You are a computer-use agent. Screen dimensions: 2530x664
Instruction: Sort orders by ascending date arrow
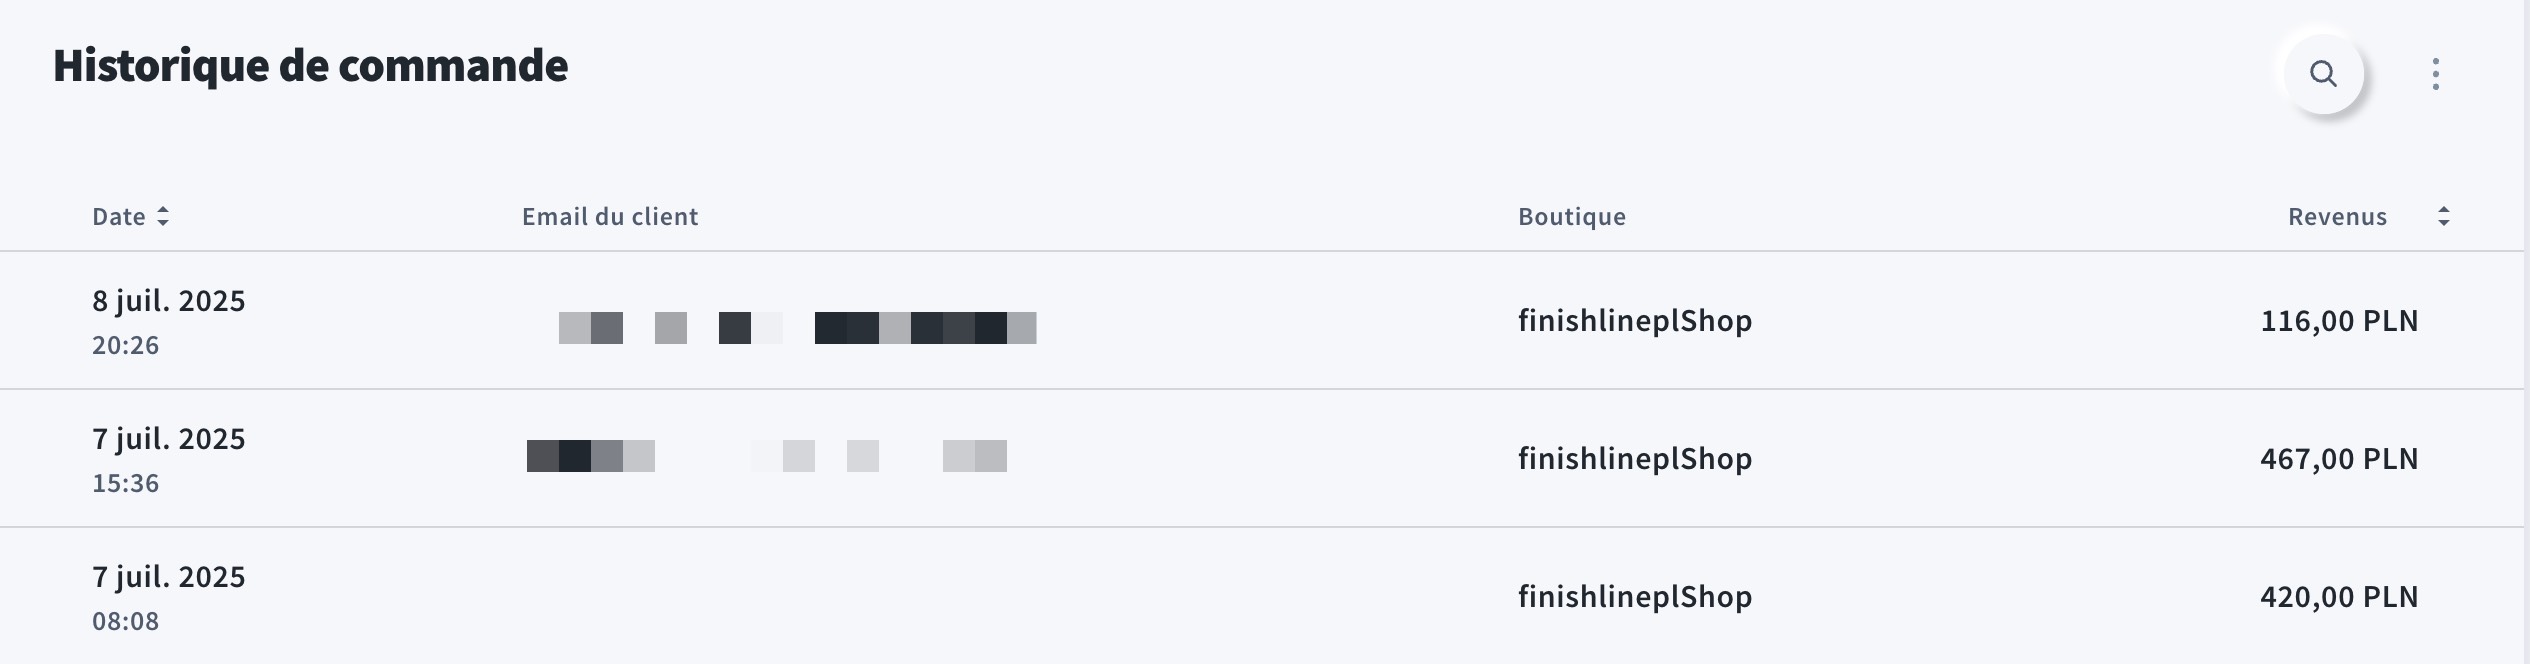[x=164, y=207]
